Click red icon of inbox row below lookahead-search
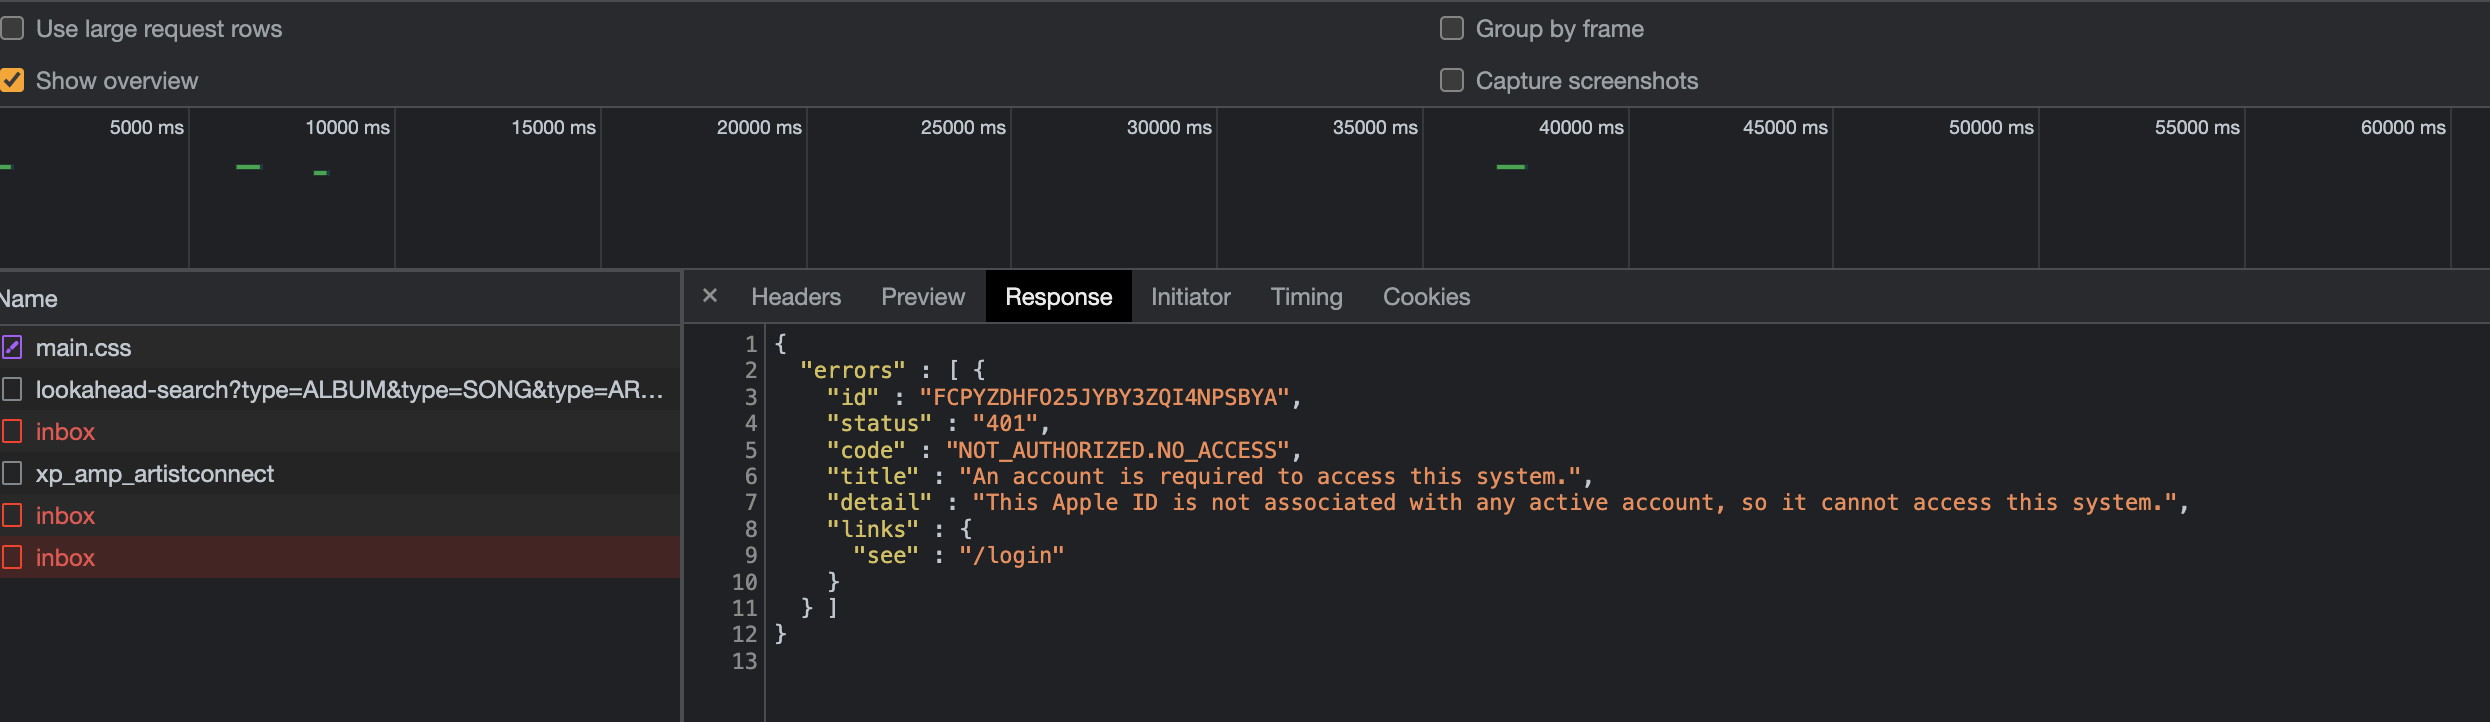Viewport: 2490px width, 722px height. [12, 432]
